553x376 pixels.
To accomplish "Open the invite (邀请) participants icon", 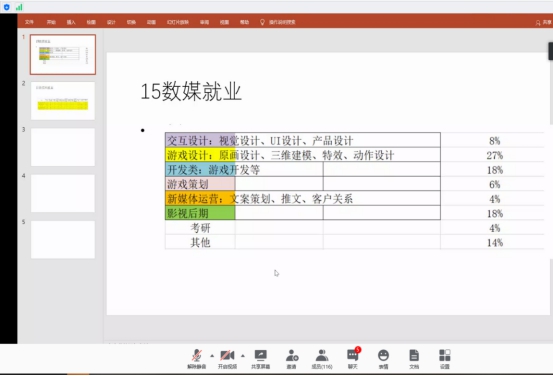I will 292,359.
